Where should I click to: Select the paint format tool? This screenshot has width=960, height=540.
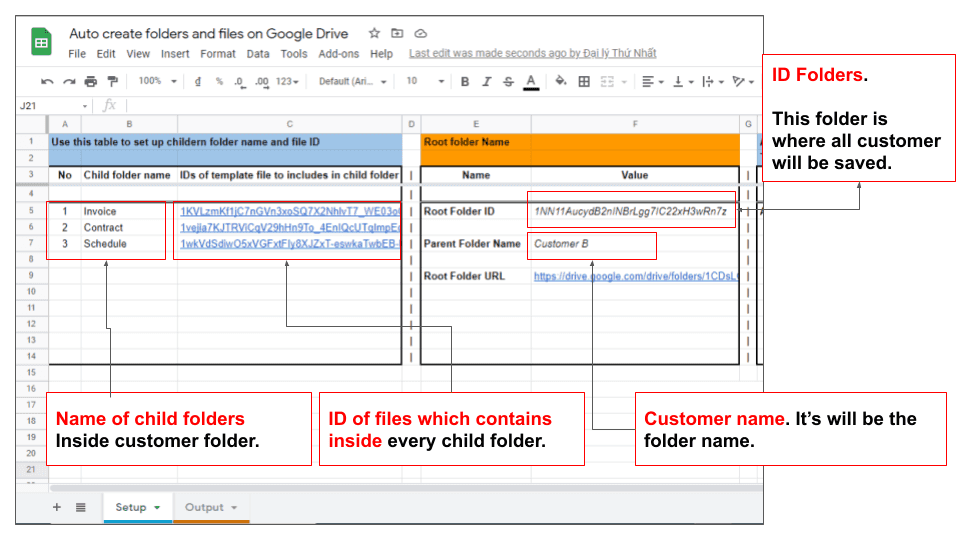112,82
